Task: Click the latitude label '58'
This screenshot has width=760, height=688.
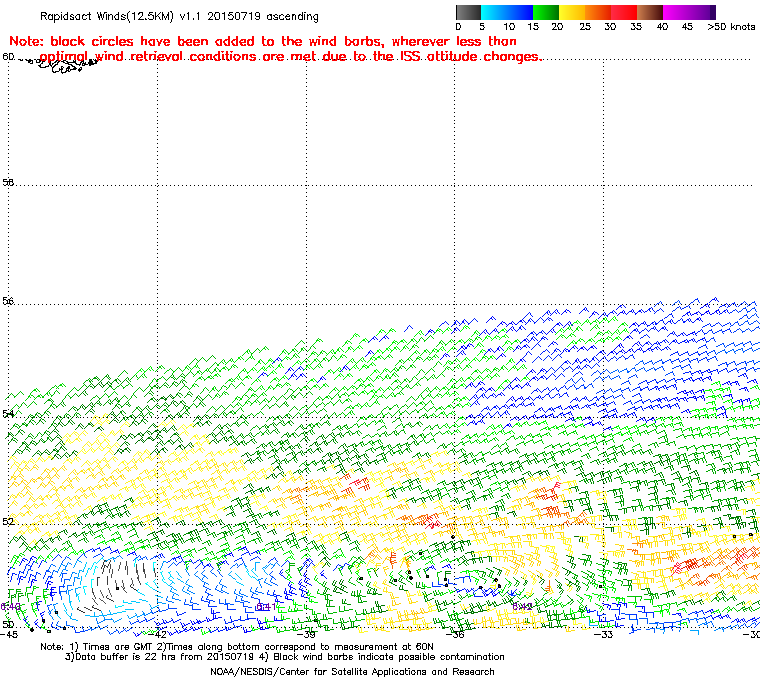Action: [x=8, y=182]
